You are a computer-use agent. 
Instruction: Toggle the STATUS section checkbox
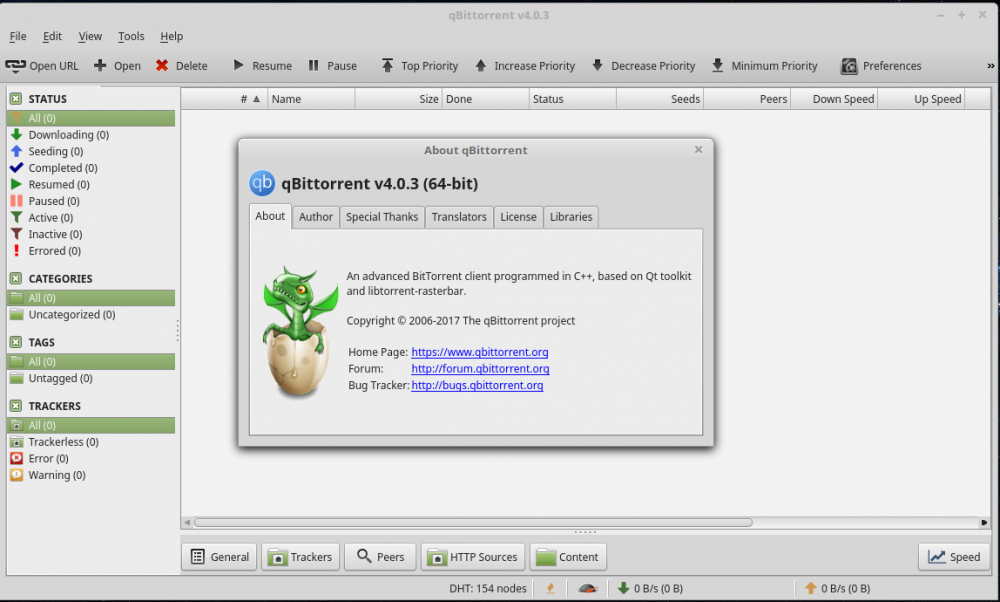(16, 99)
